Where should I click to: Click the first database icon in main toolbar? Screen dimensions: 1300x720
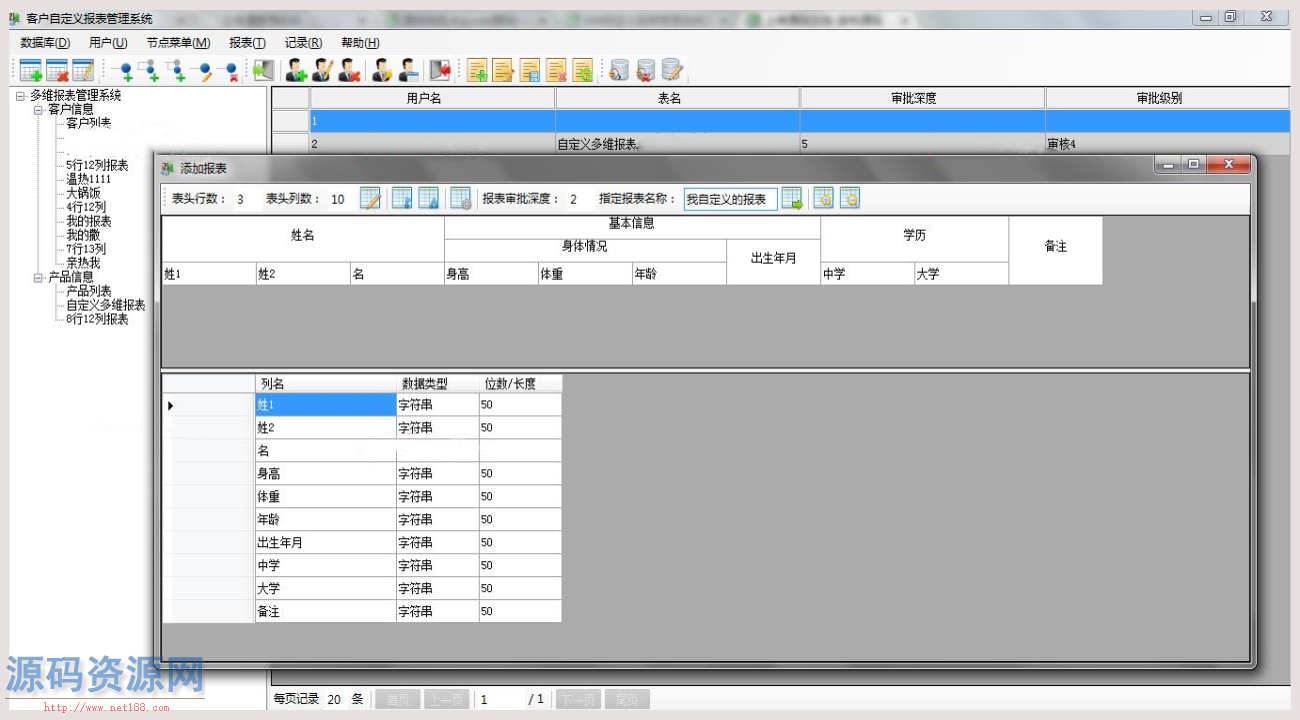click(x=619, y=70)
